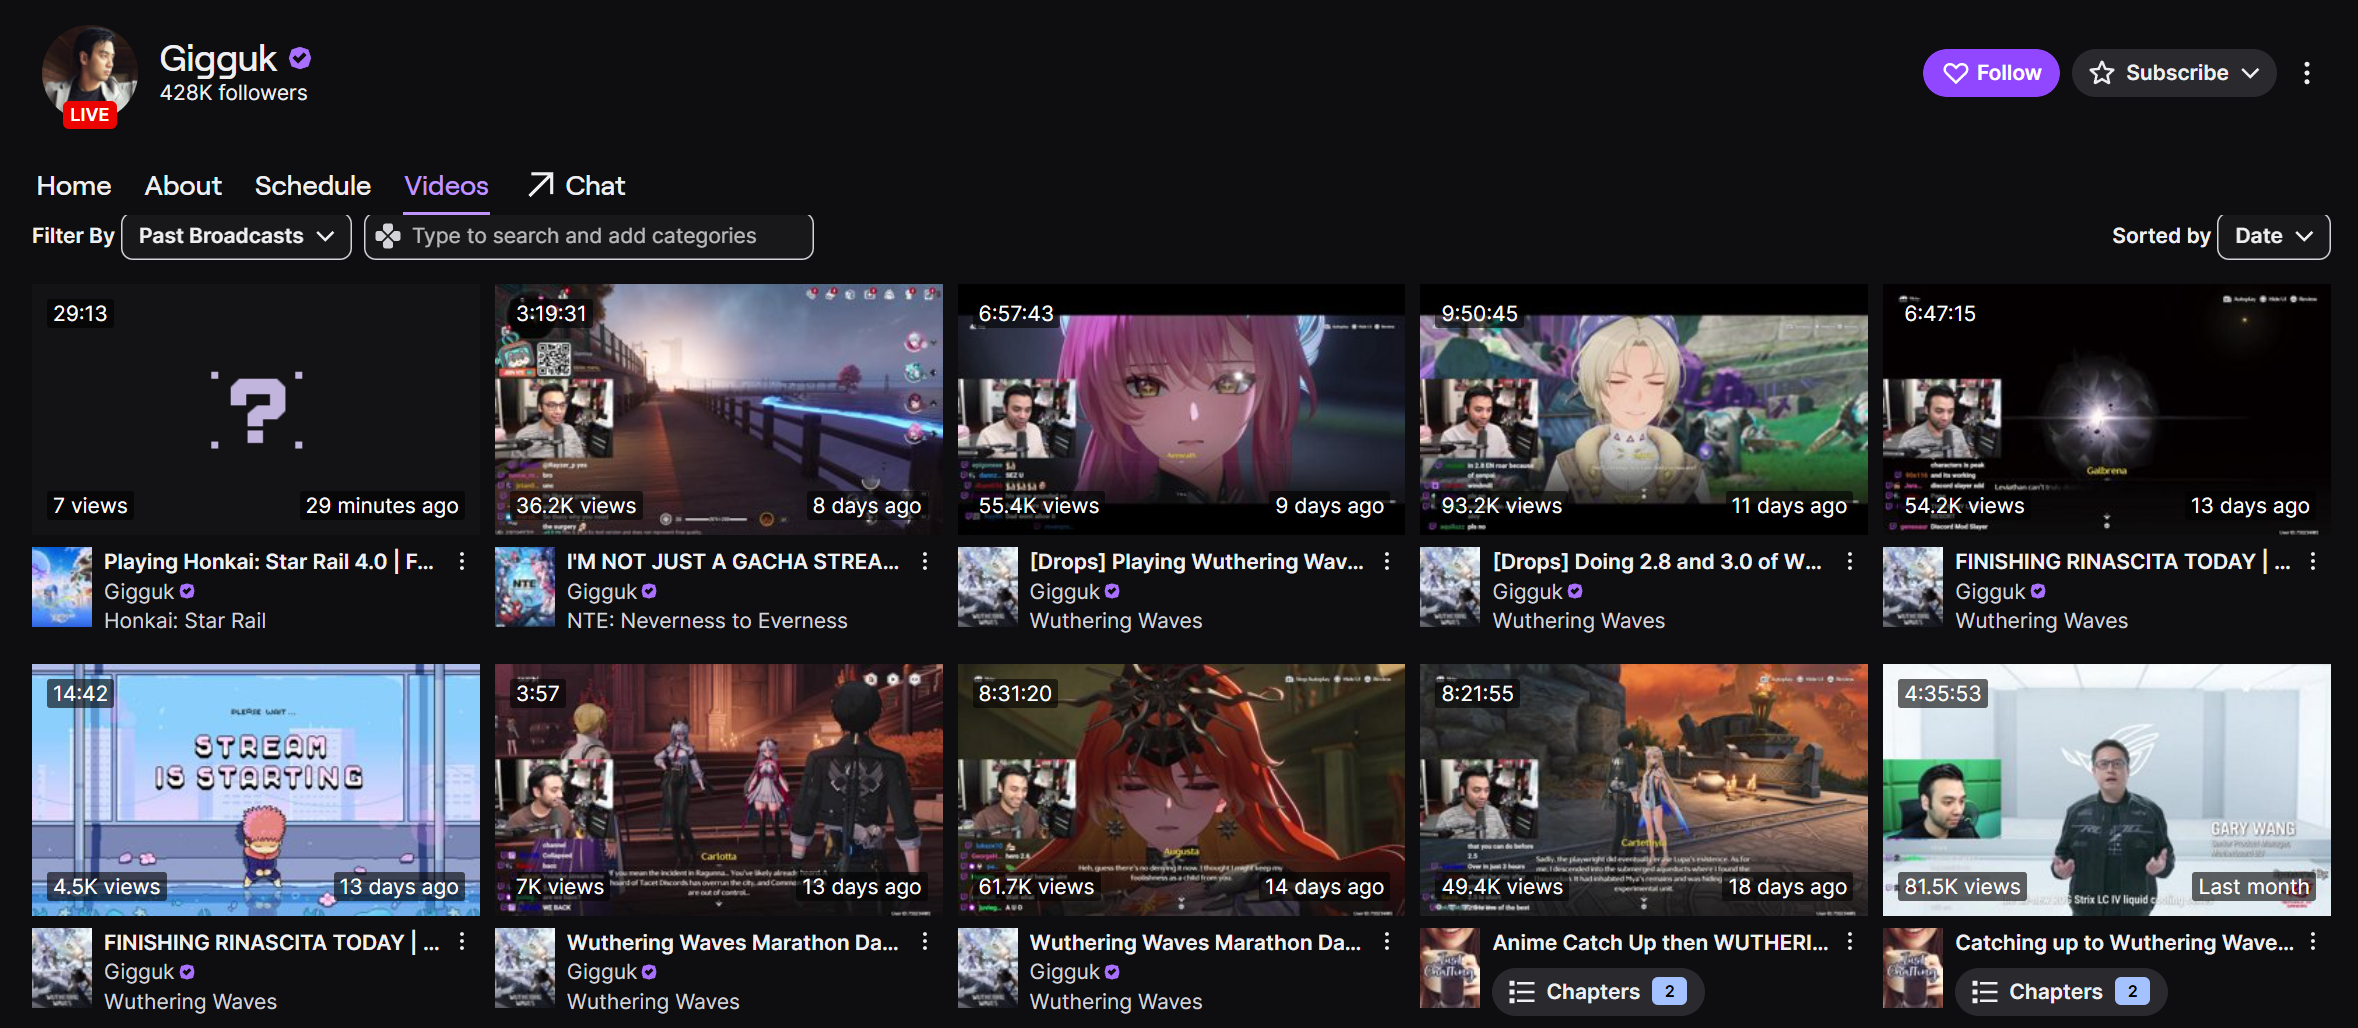Click the NTE: Neverness to Everness cover art

(x=525, y=587)
